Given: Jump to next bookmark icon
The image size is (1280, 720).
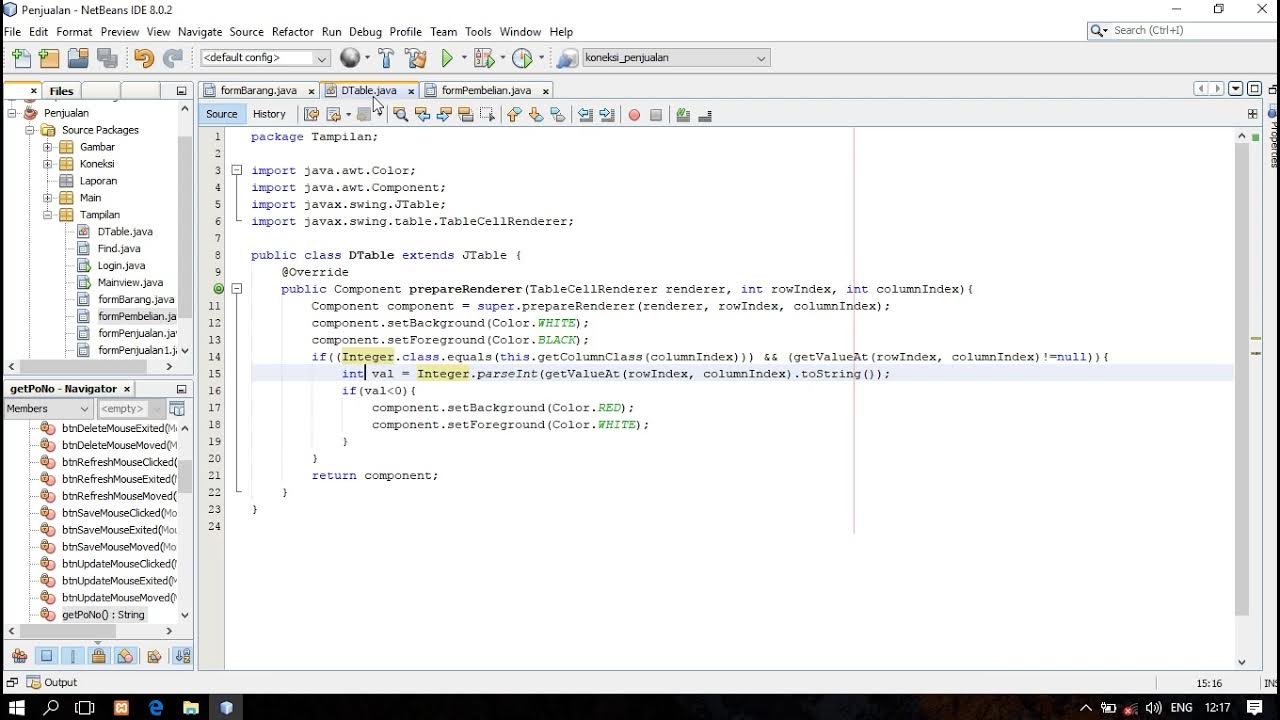Looking at the screenshot, I should point(535,115).
